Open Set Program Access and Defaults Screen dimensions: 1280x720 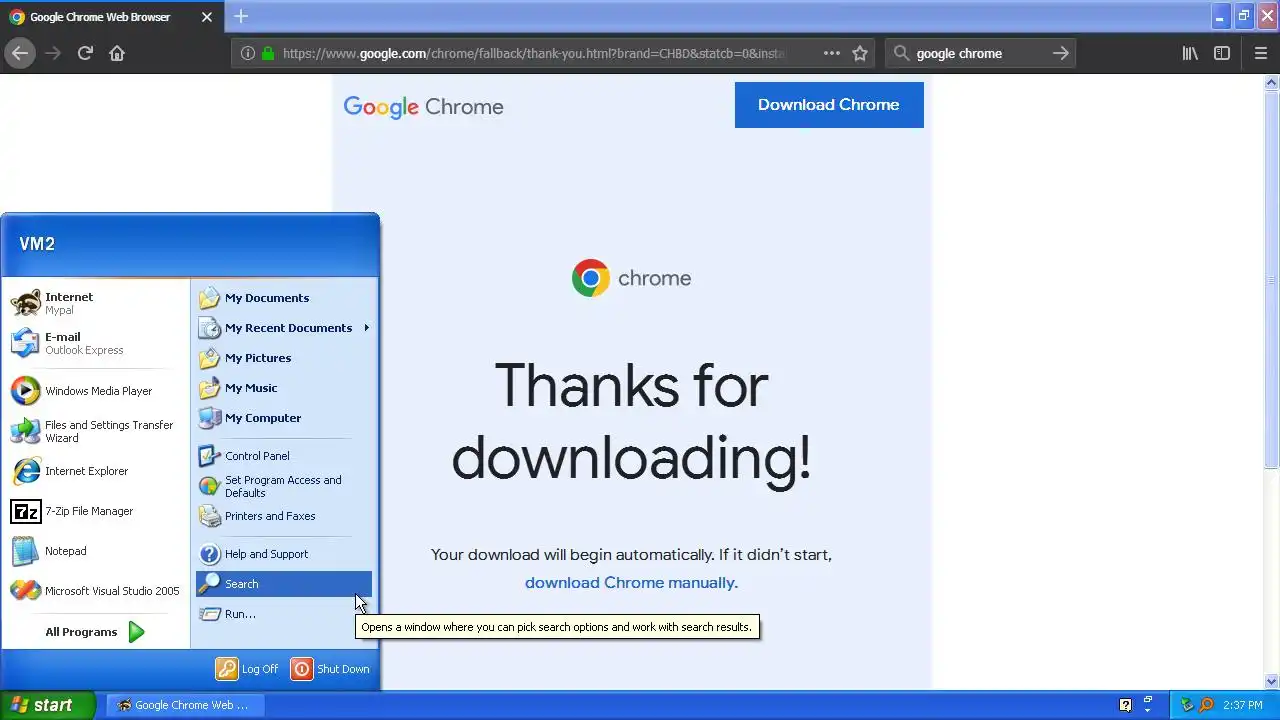coord(284,486)
